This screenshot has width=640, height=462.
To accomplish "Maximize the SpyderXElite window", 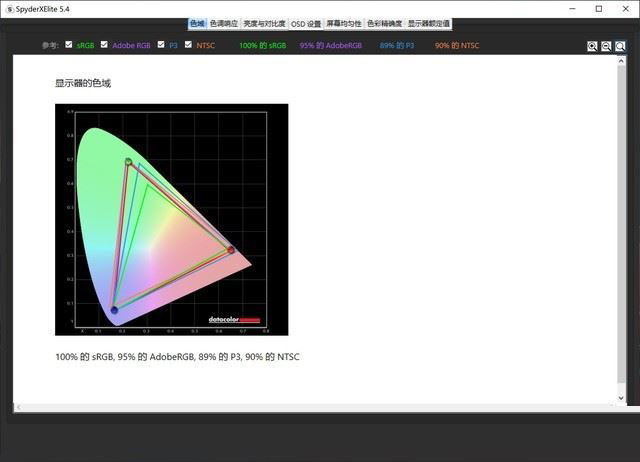I will tap(599, 9).
